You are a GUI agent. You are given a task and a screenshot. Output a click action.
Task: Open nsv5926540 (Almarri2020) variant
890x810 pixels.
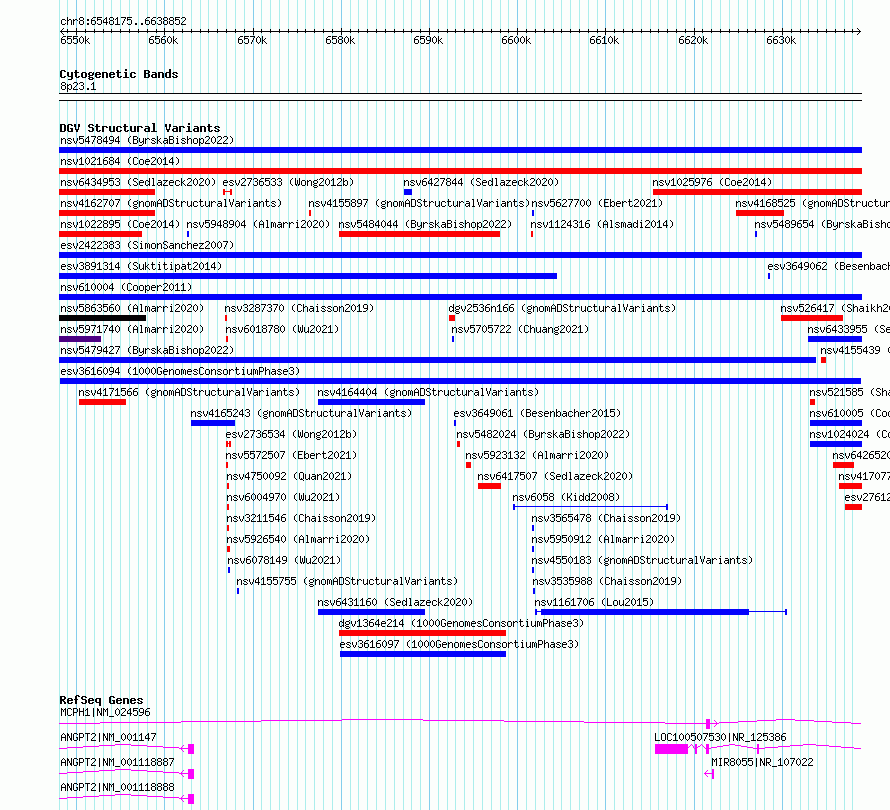pos(298,539)
